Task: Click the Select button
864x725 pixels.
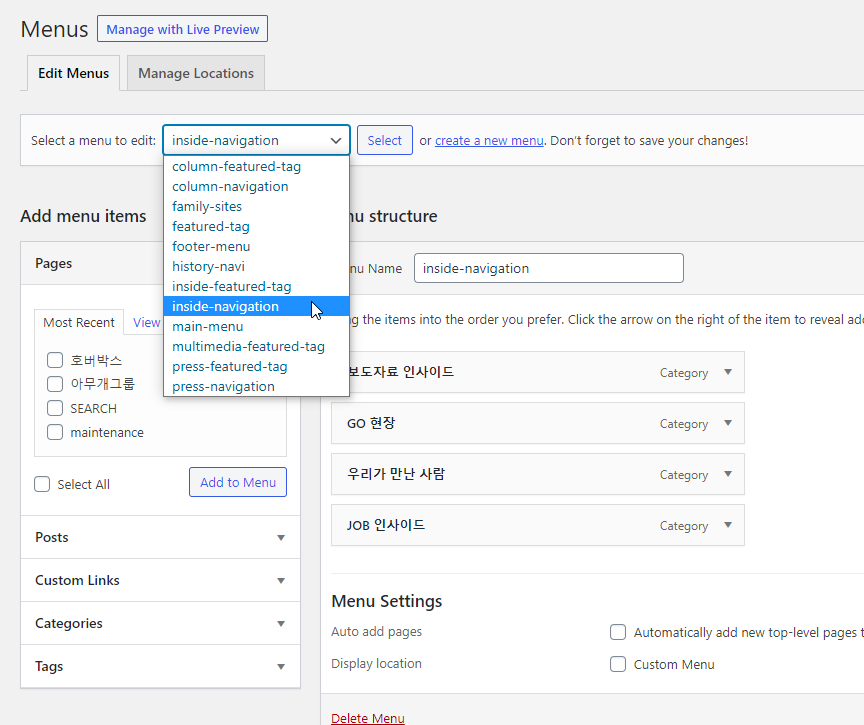Action: tap(385, 140)
